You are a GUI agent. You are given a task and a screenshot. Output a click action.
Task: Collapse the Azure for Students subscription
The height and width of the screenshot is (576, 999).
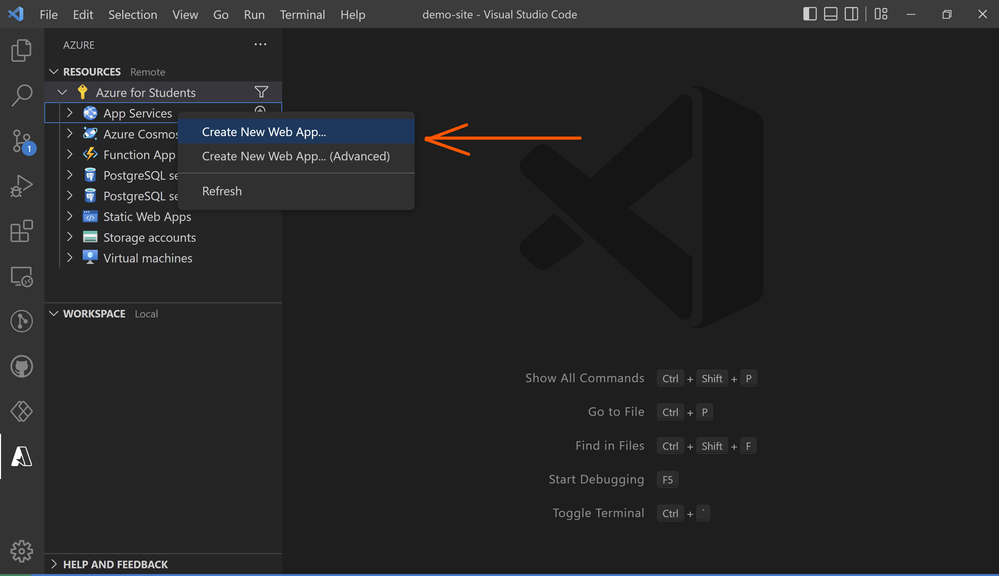point(62,92)
